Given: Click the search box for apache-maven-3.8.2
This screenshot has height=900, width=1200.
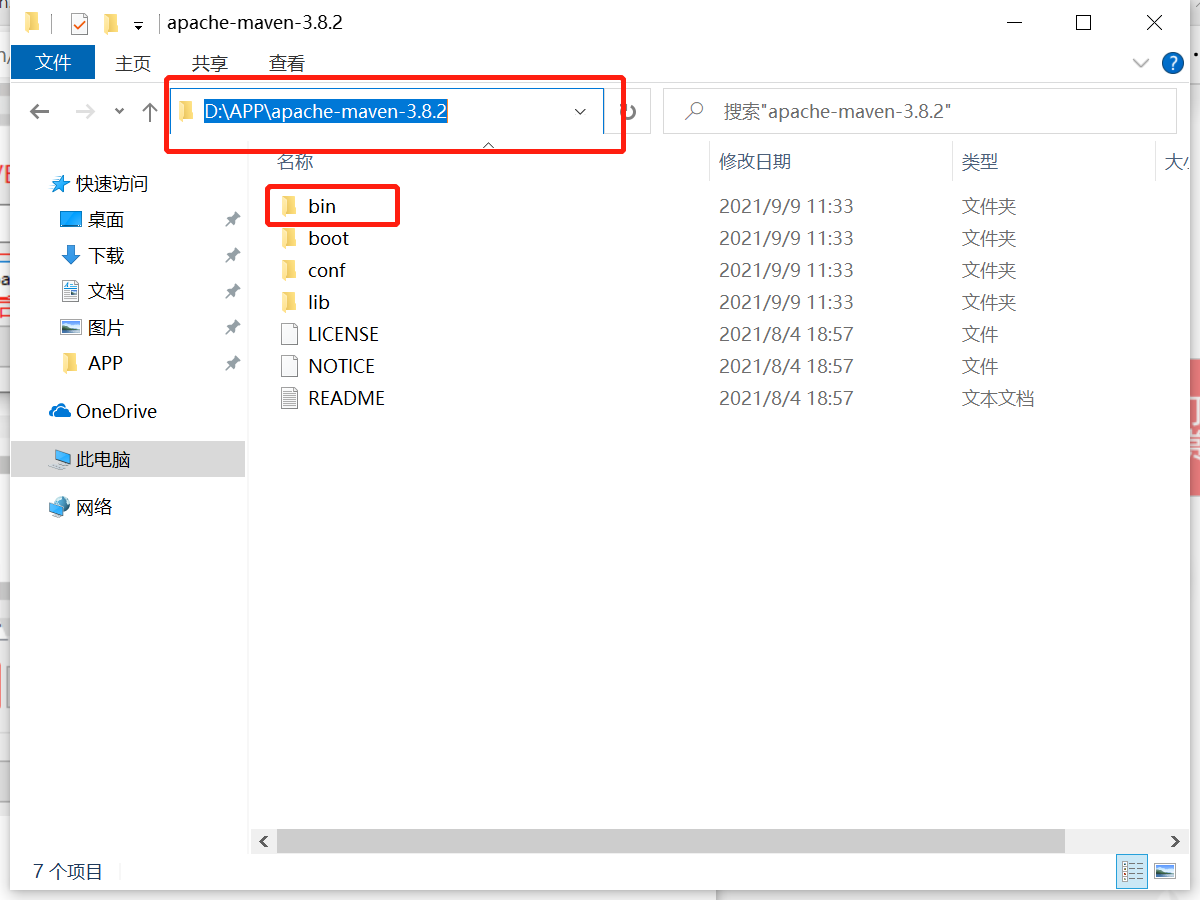Looking at the screenshot, I should coord(920,111).
